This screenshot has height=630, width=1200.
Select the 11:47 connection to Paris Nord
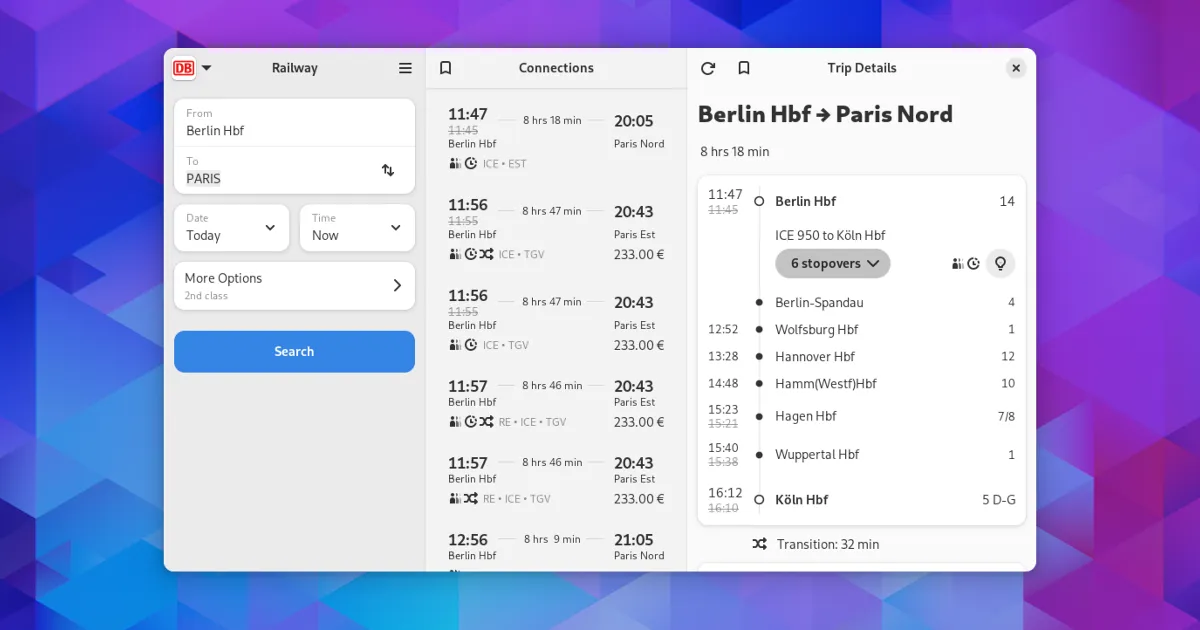[556, 136]
